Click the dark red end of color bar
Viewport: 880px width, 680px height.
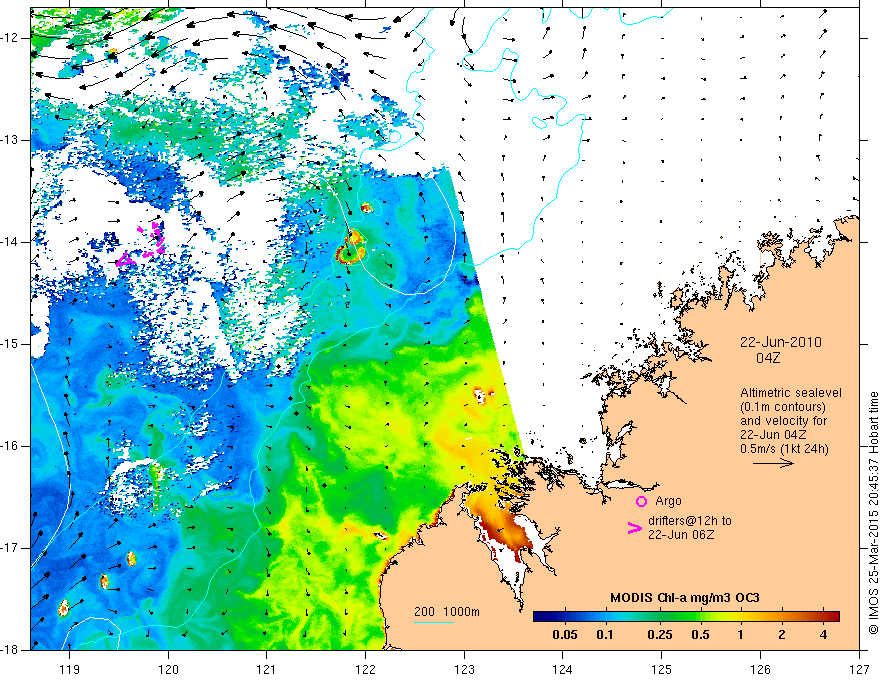click(x=833, y=616)
